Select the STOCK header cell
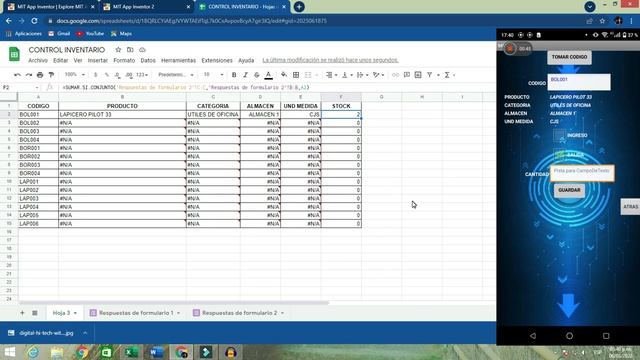This screenshot has height=360, width=640. (x=341, y=106)
